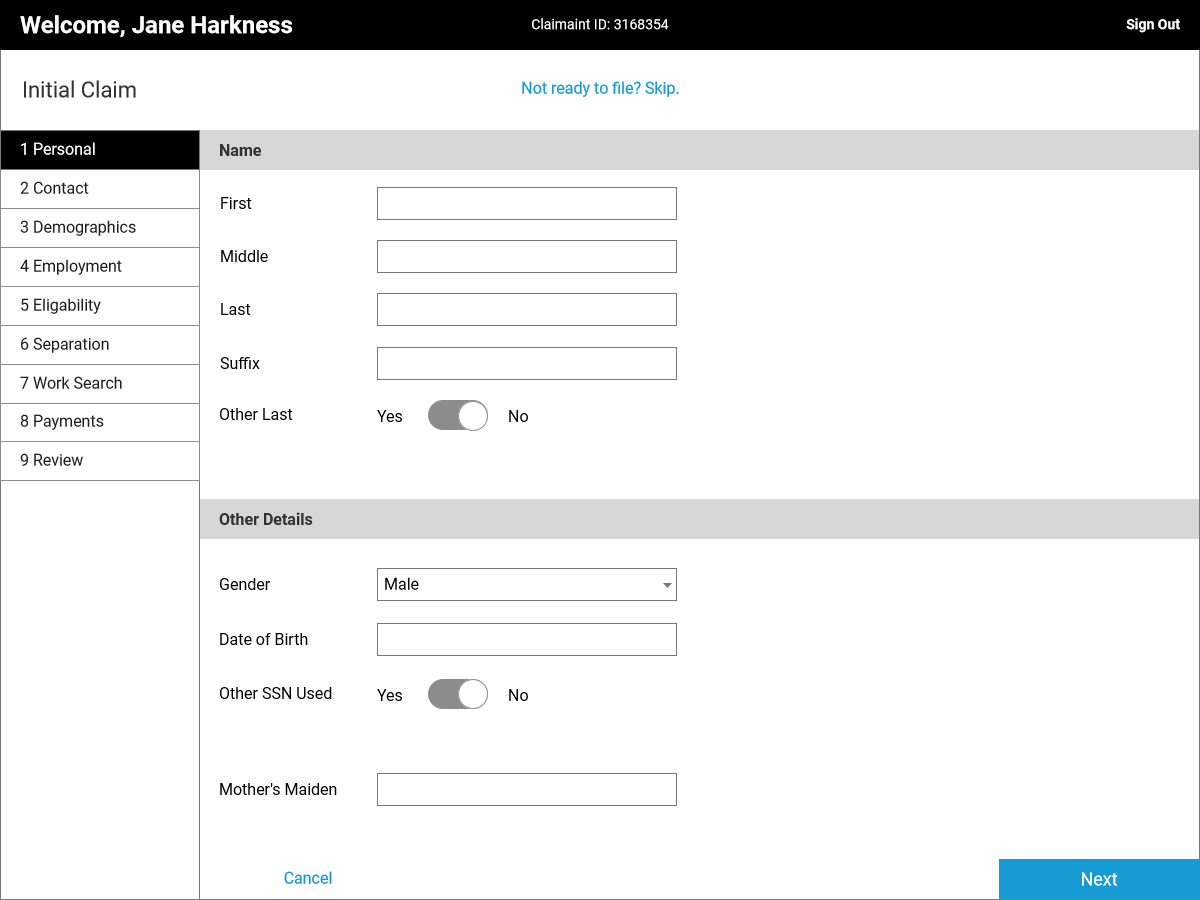The width and height of the screenshot is (1200, 900).
Task: Click into the Date of Birth field
Action: pos(526,639)
